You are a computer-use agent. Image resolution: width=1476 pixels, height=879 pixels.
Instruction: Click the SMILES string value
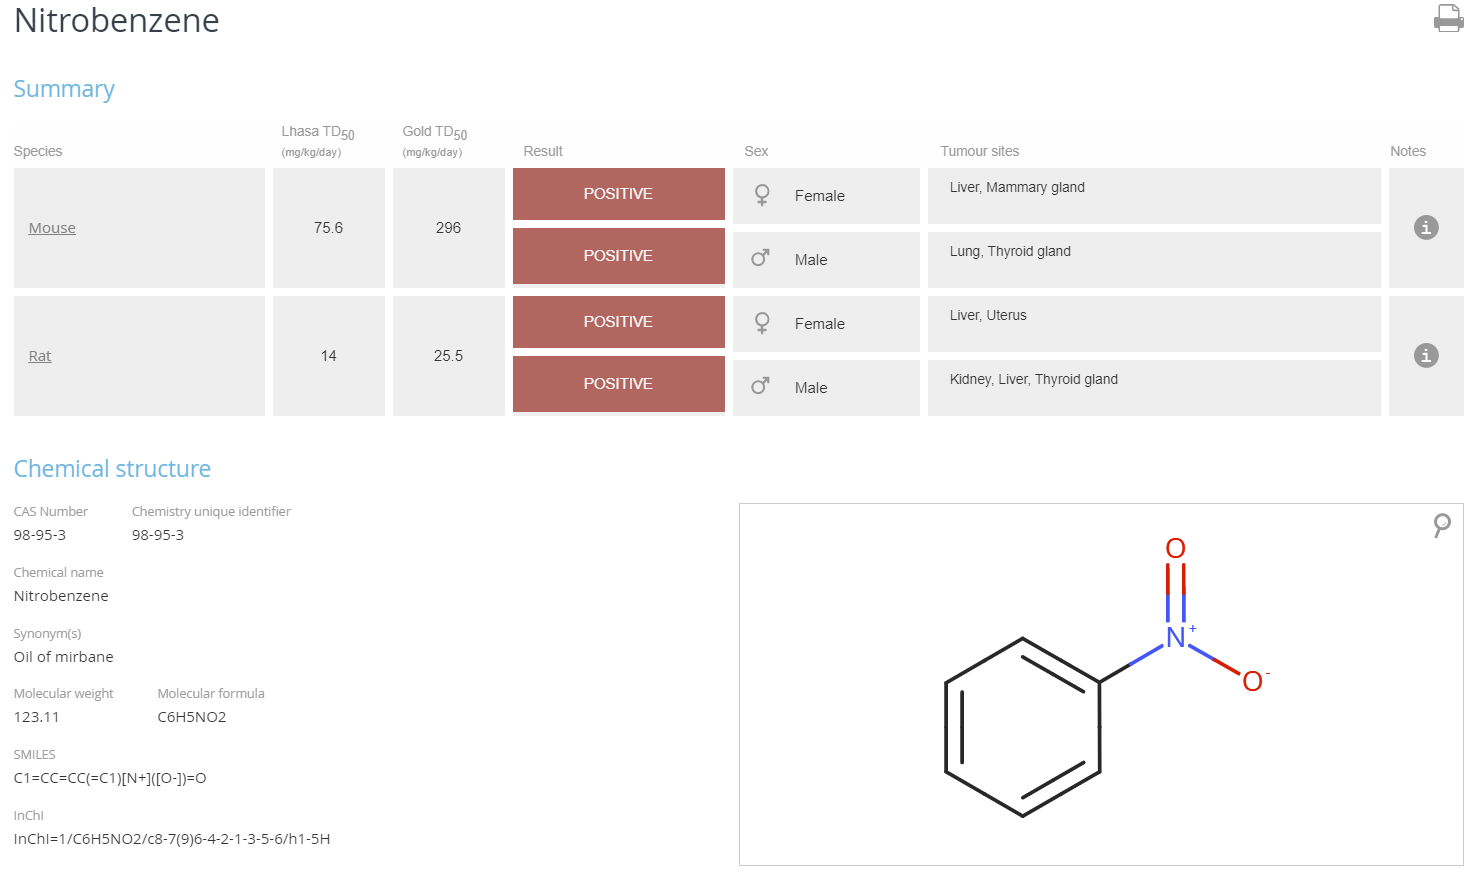pyautogui.click(x=110, y=778)
